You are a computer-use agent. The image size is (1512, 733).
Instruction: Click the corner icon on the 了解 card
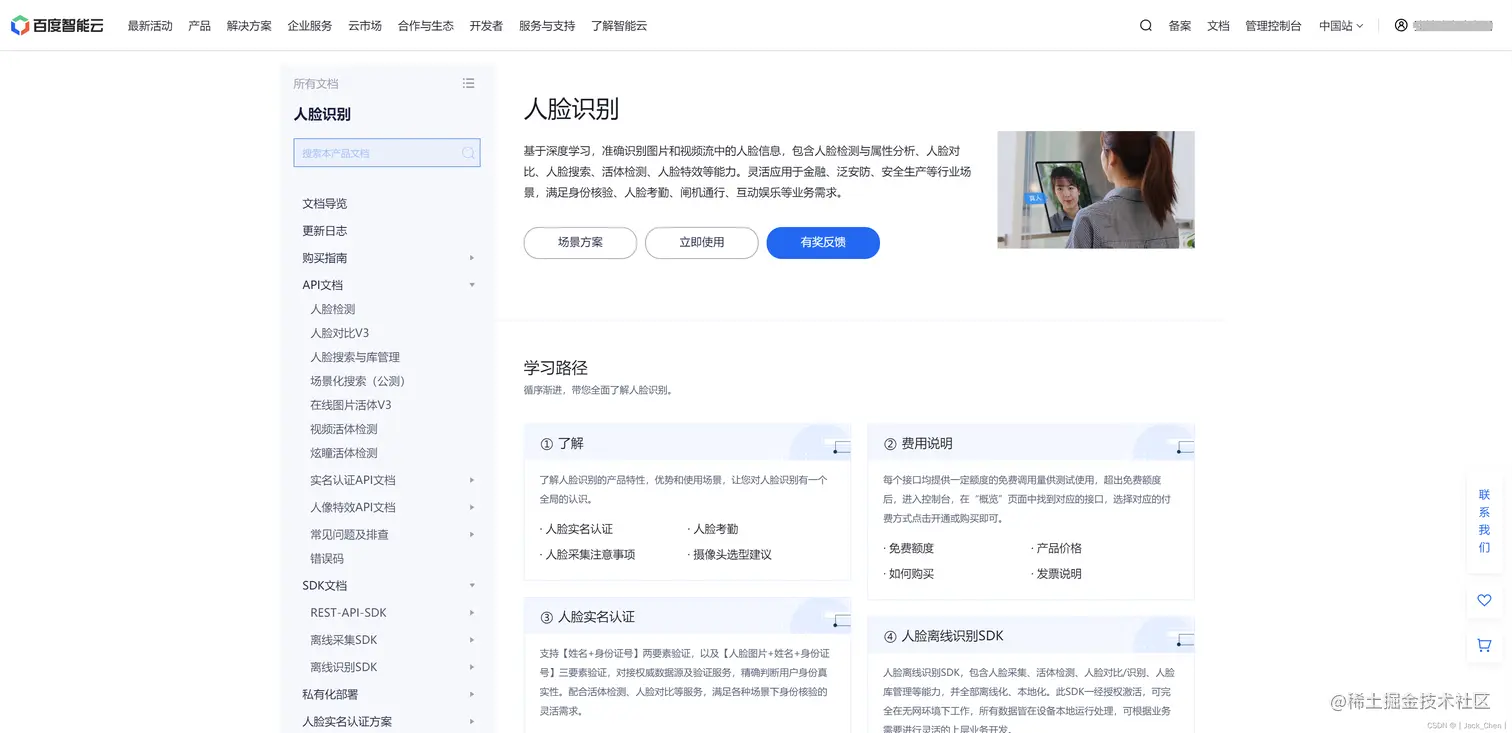(x=838, y=447)
